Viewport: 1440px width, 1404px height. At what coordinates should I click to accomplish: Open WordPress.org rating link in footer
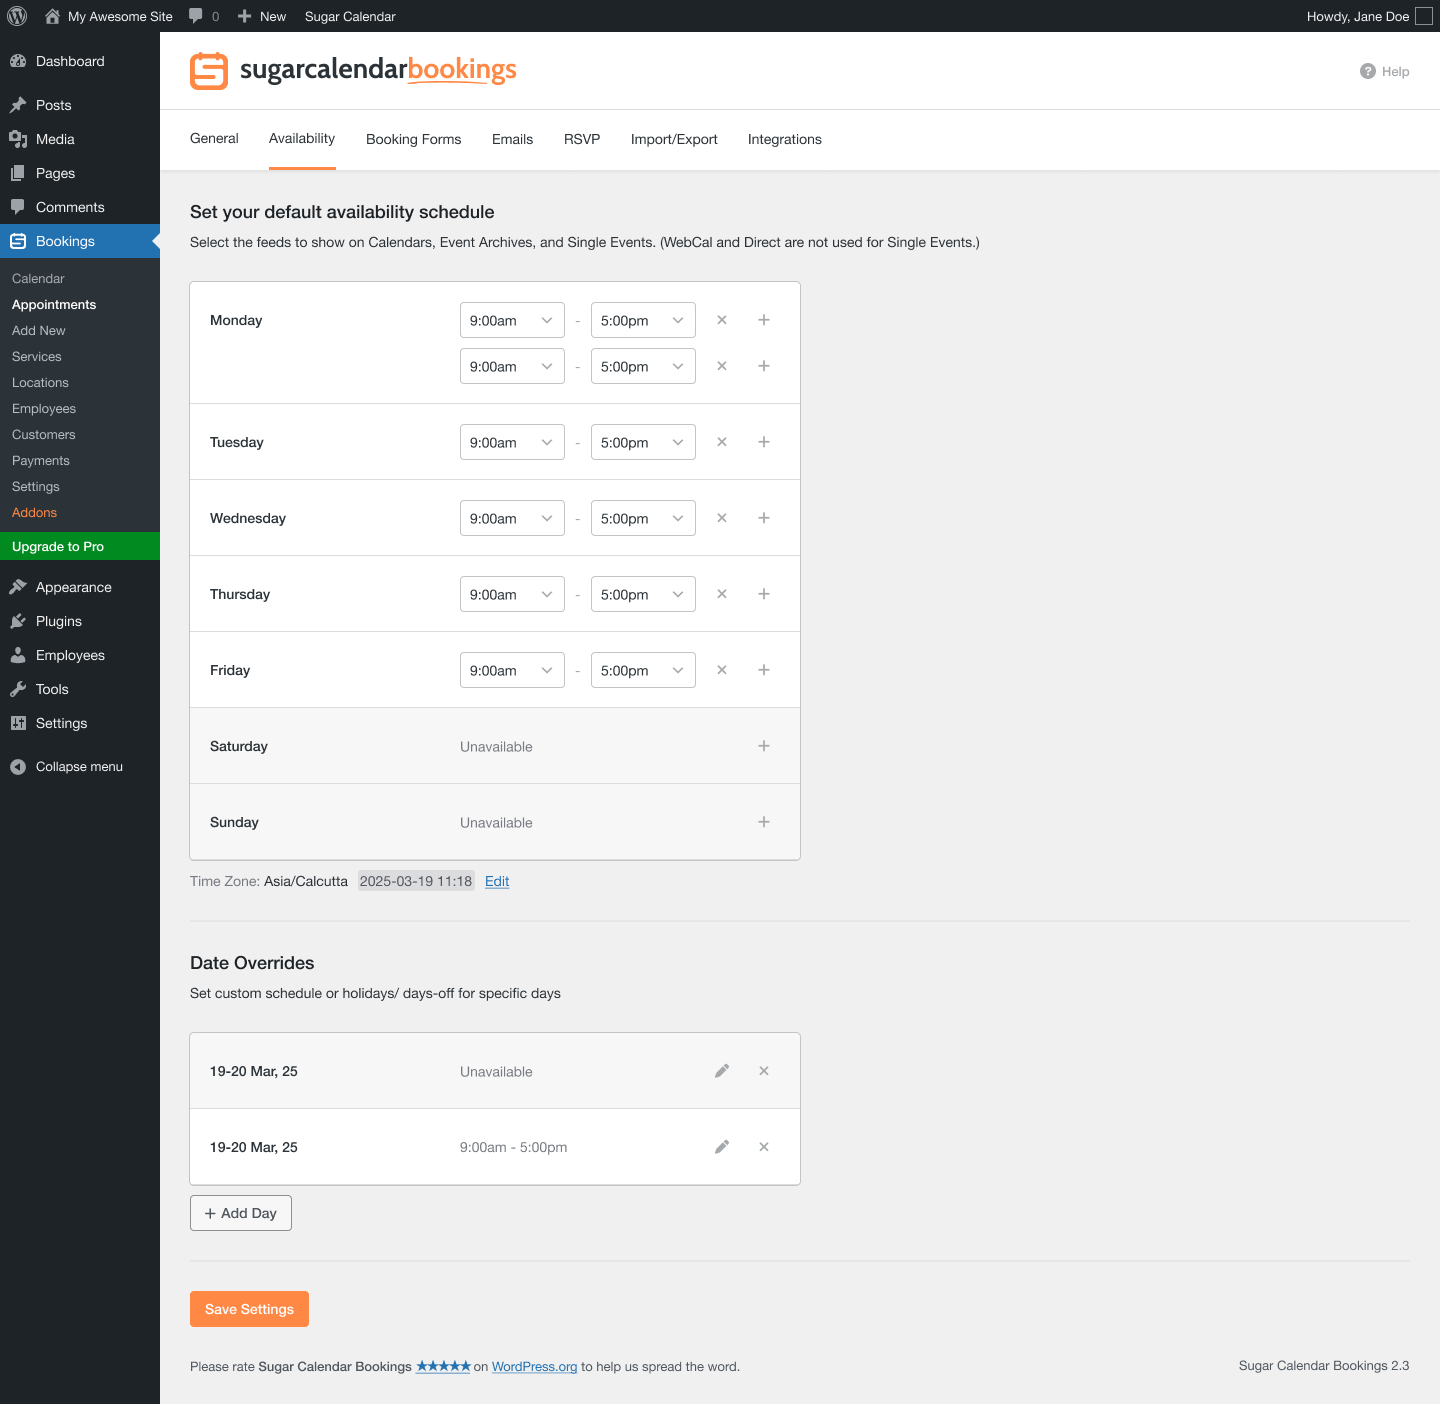point(534,1366)
